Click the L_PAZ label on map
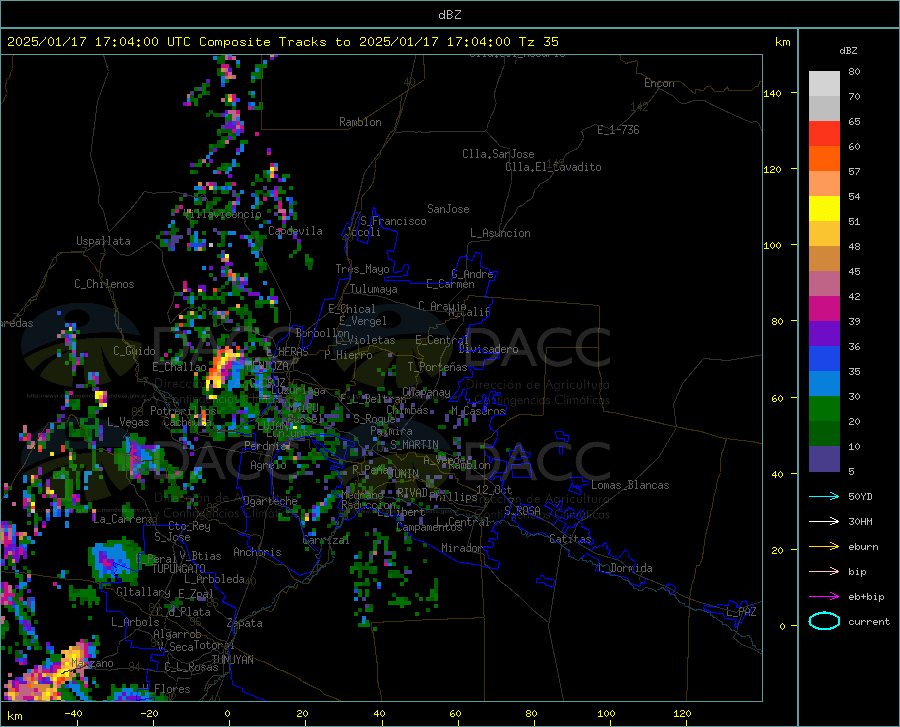The image size is (900, 727). (741, 612)
